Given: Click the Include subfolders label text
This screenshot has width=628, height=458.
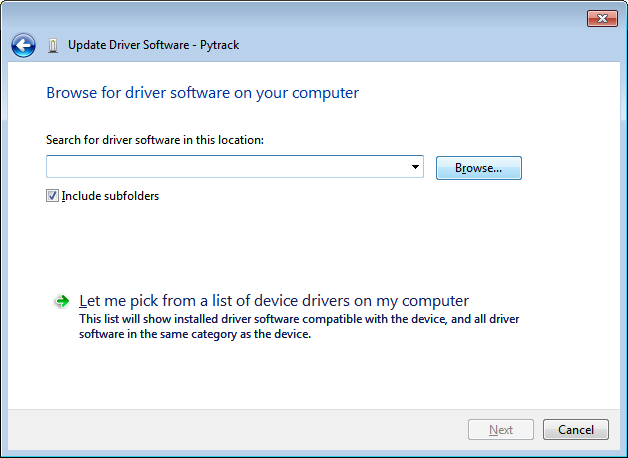Looking at the screenshot, I should tap(110, 196).
